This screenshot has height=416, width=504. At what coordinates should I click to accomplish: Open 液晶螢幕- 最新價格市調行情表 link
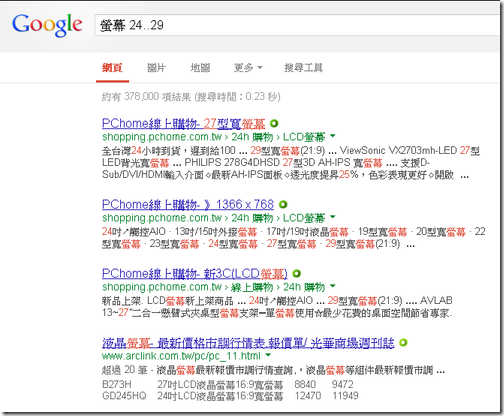[248, 343]
